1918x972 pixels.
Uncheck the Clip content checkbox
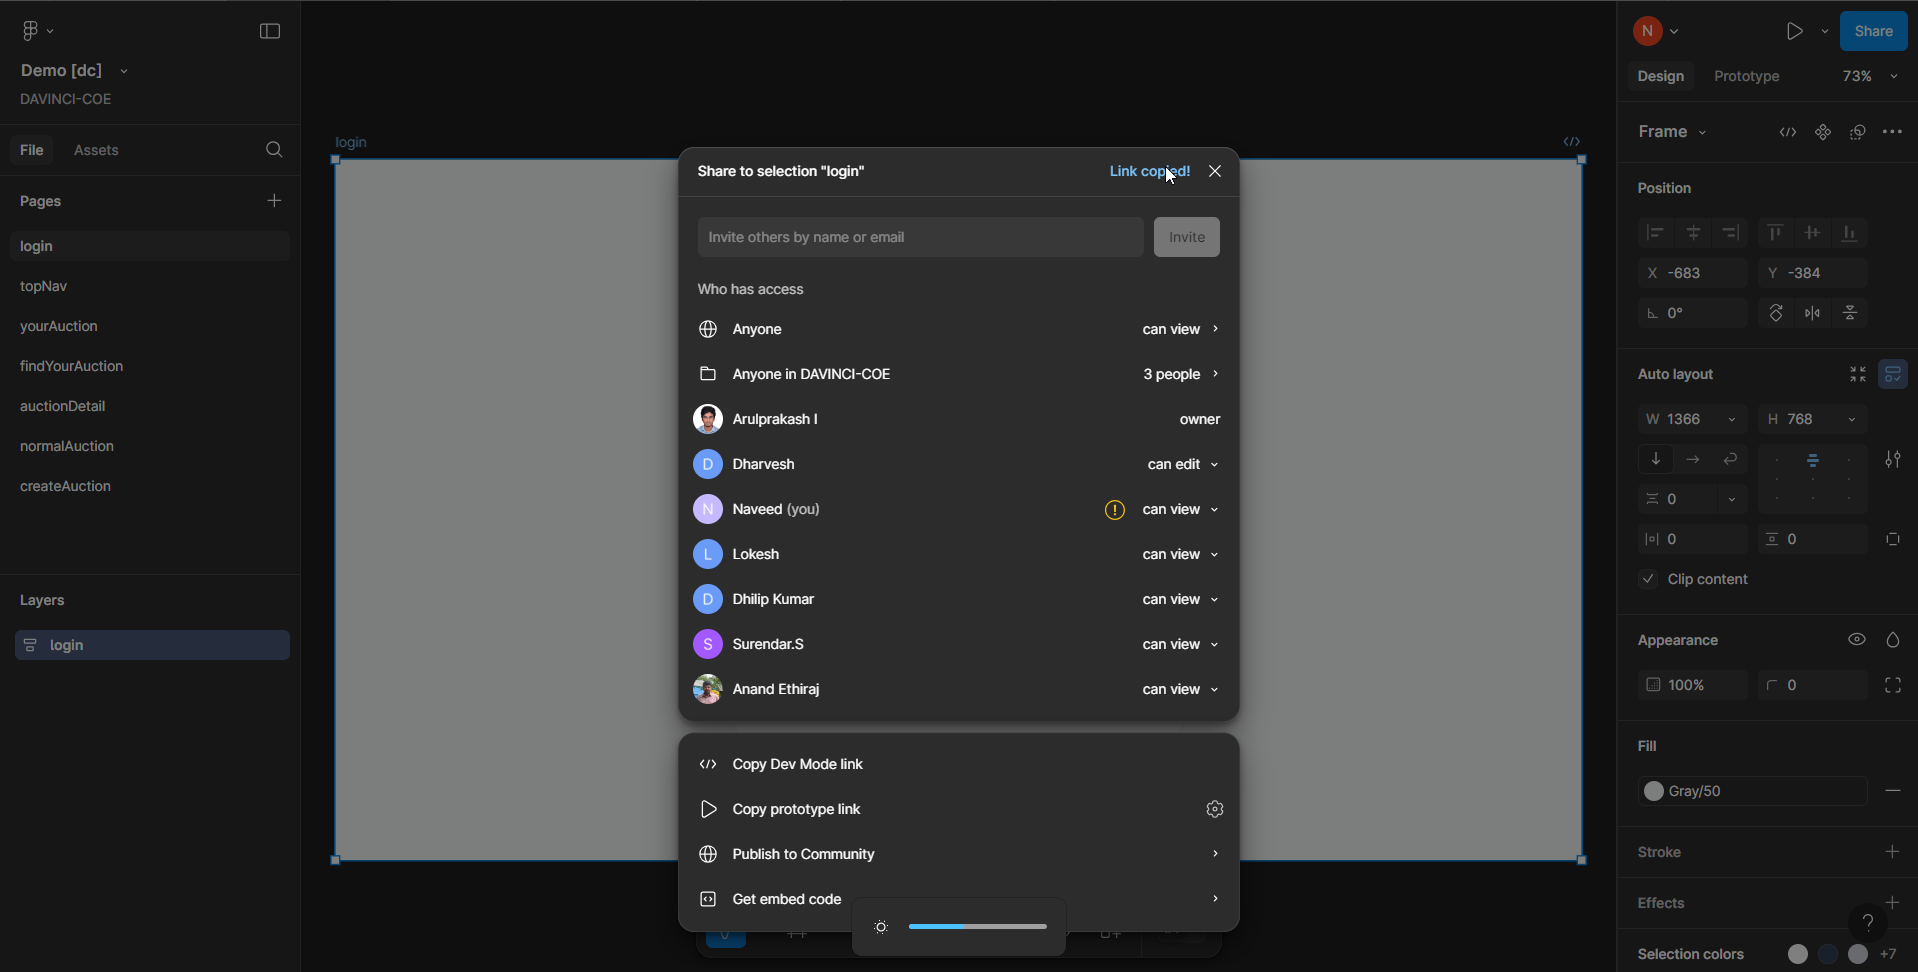coord(1649,579)
